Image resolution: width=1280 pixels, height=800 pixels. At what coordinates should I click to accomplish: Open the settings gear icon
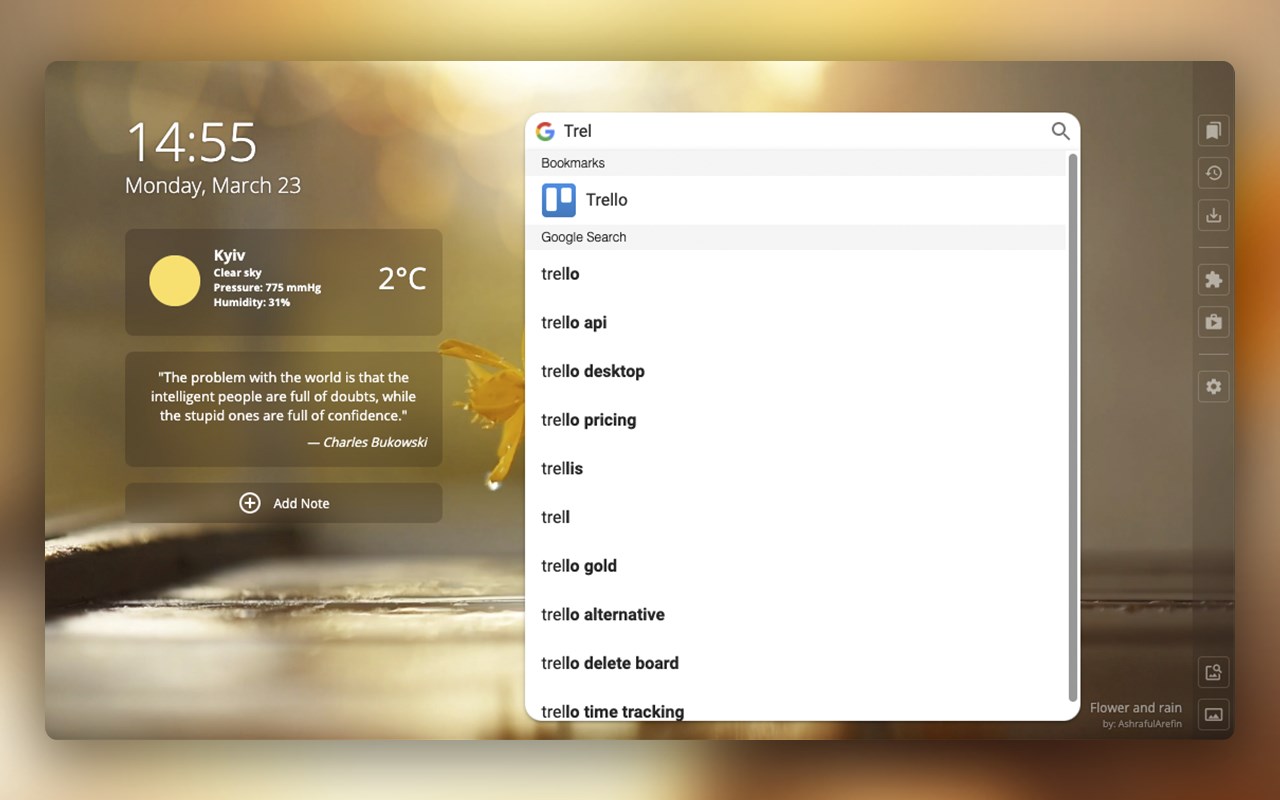[1213, 387]
